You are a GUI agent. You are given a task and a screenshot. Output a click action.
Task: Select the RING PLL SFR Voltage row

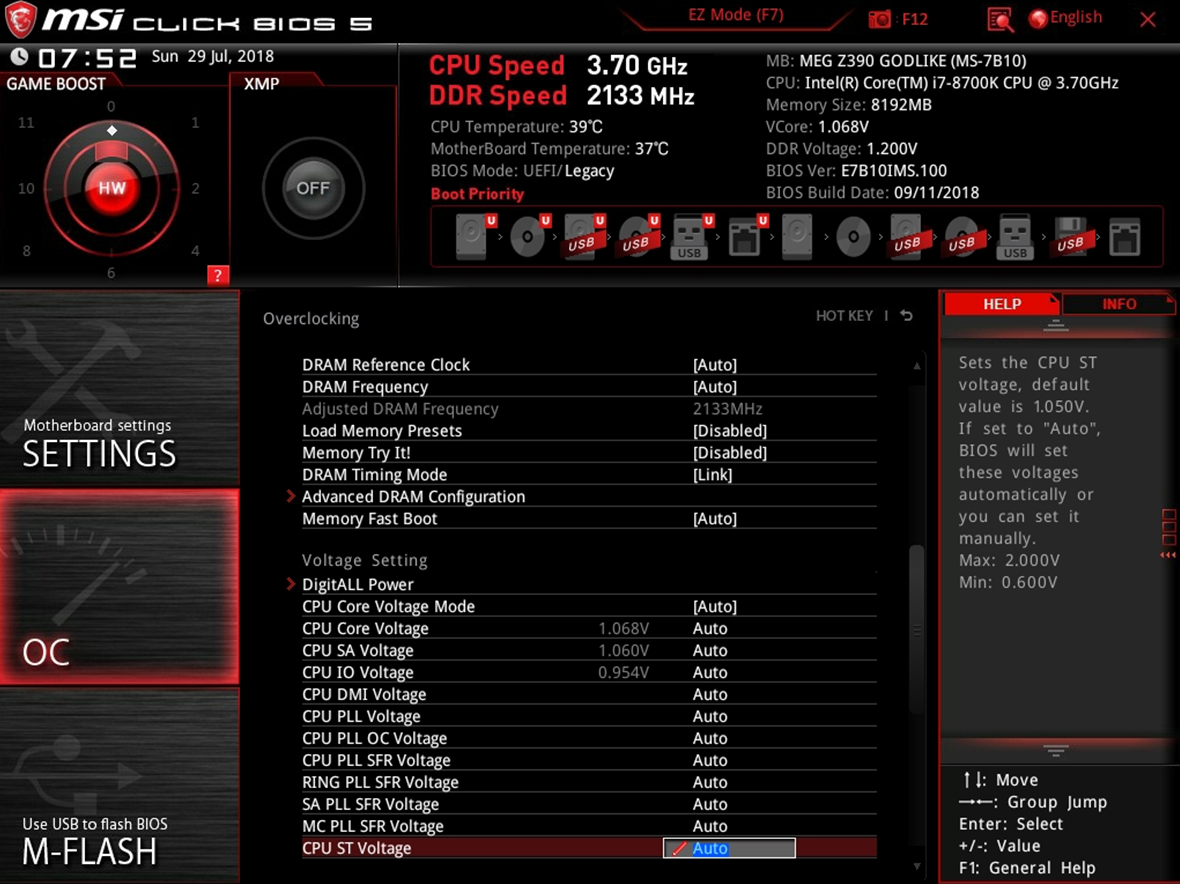[x=589, y=782]
